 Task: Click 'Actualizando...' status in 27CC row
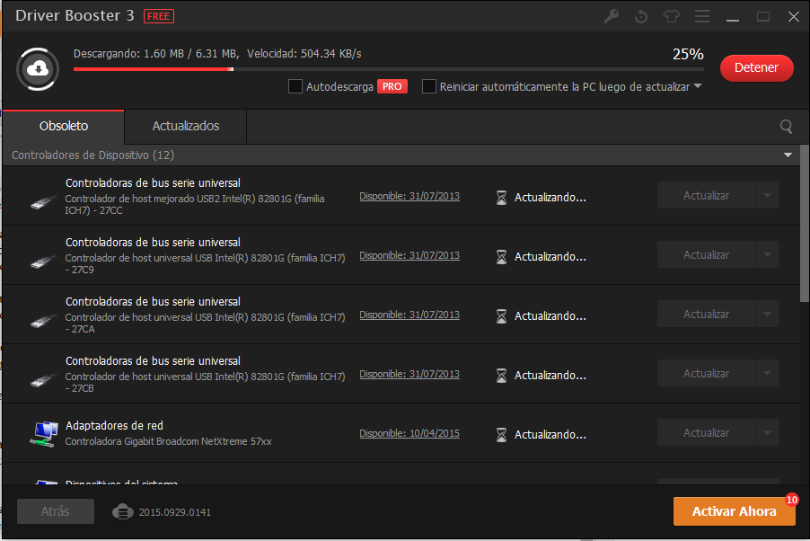tap(550, 197)
